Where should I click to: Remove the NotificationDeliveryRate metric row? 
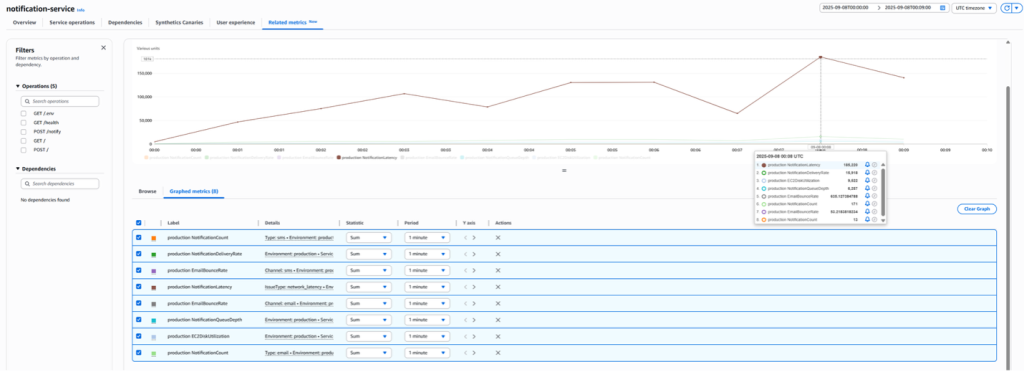498,254
